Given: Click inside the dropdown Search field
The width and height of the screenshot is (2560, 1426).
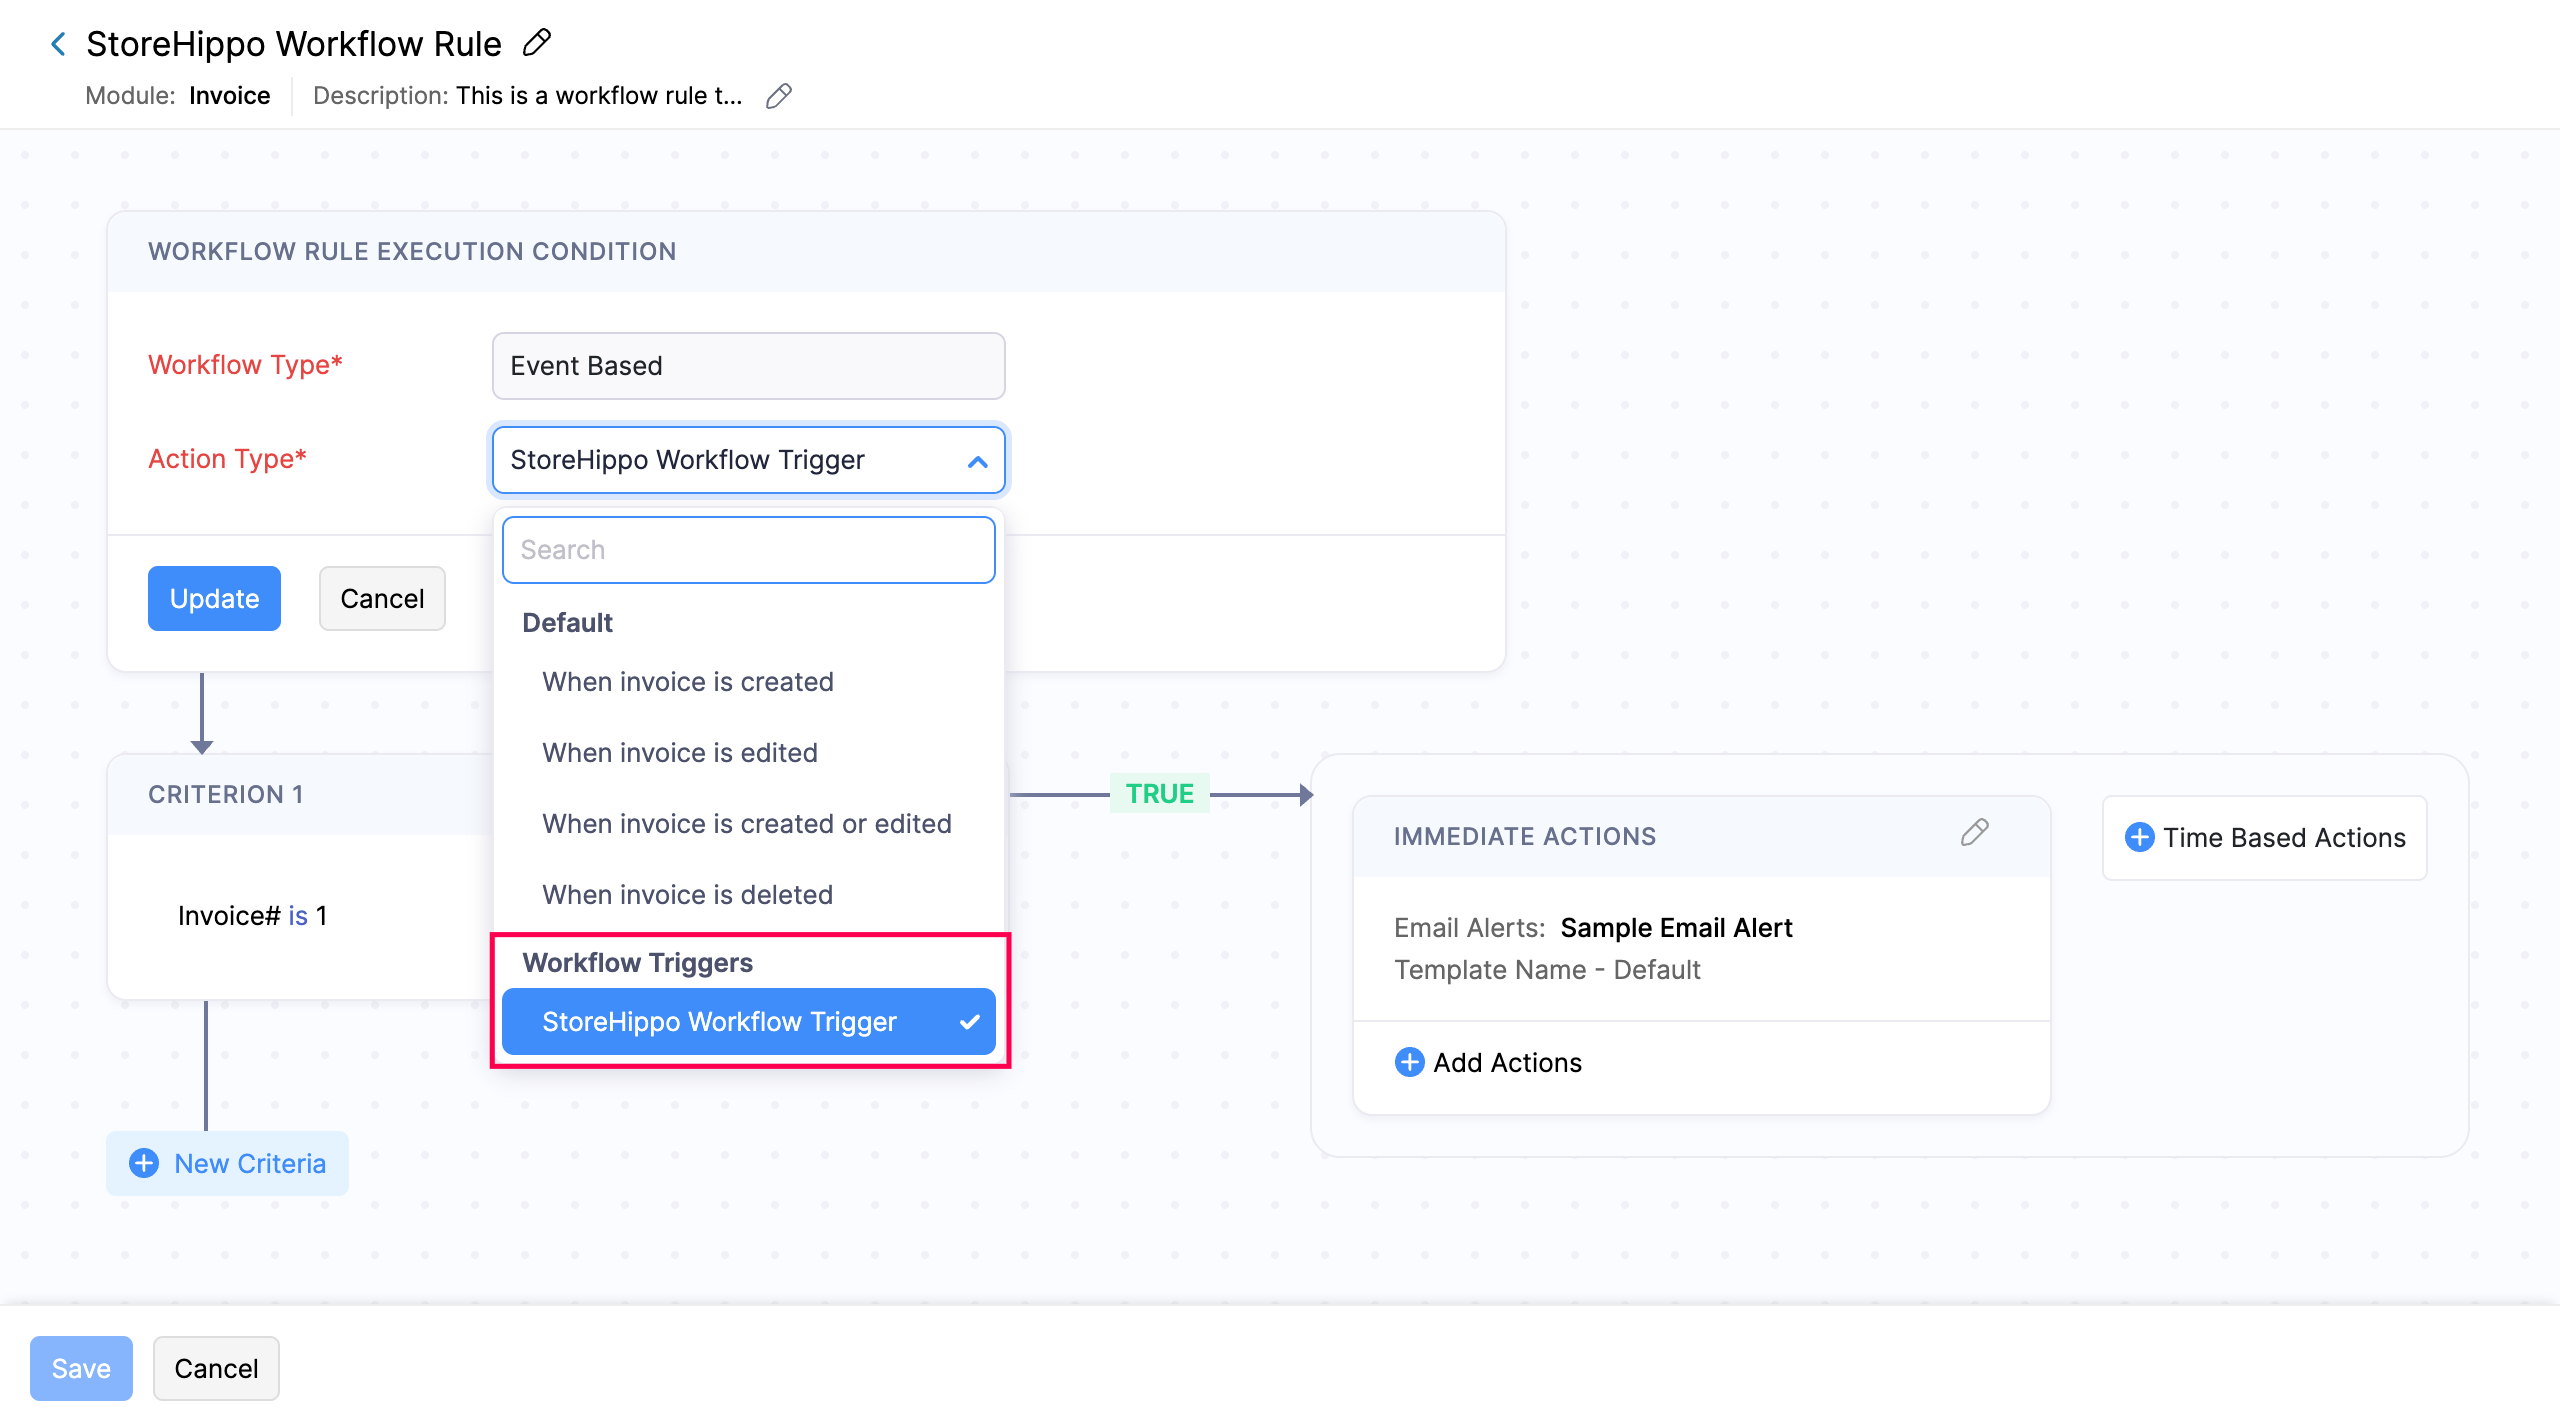Looking at the screenshot, I should click(748, 549).
